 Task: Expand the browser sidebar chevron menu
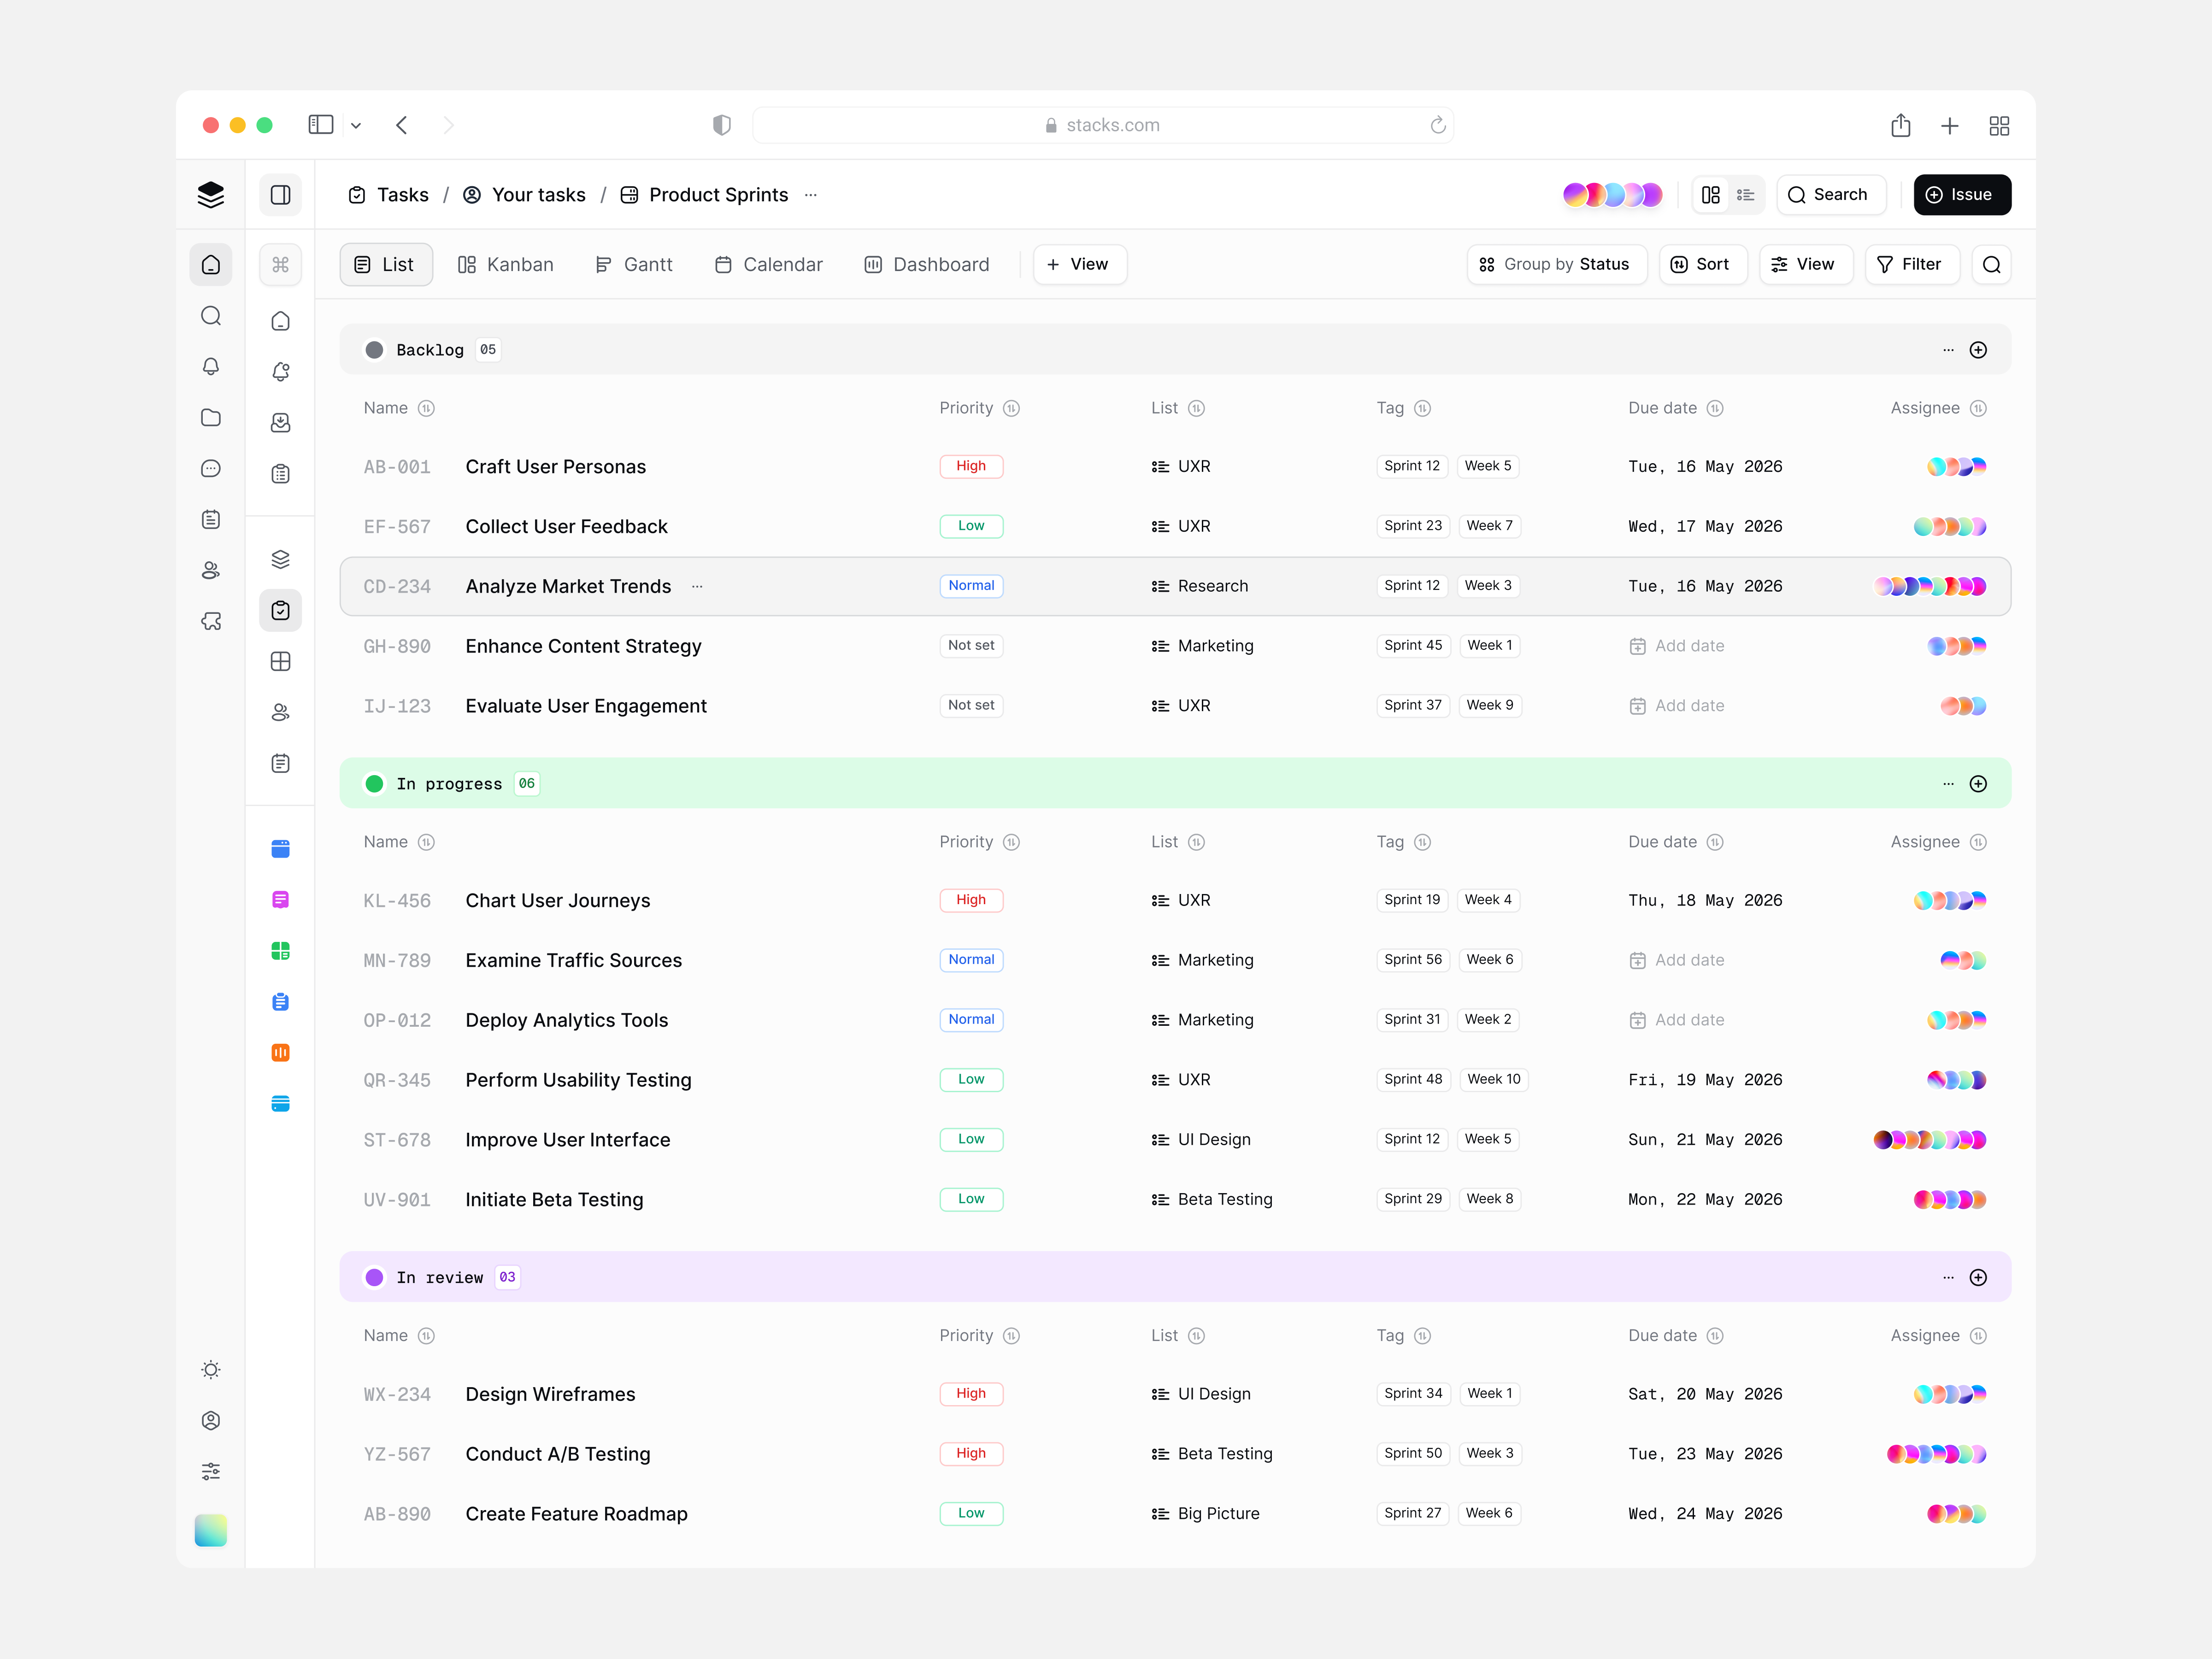point(356,126)
